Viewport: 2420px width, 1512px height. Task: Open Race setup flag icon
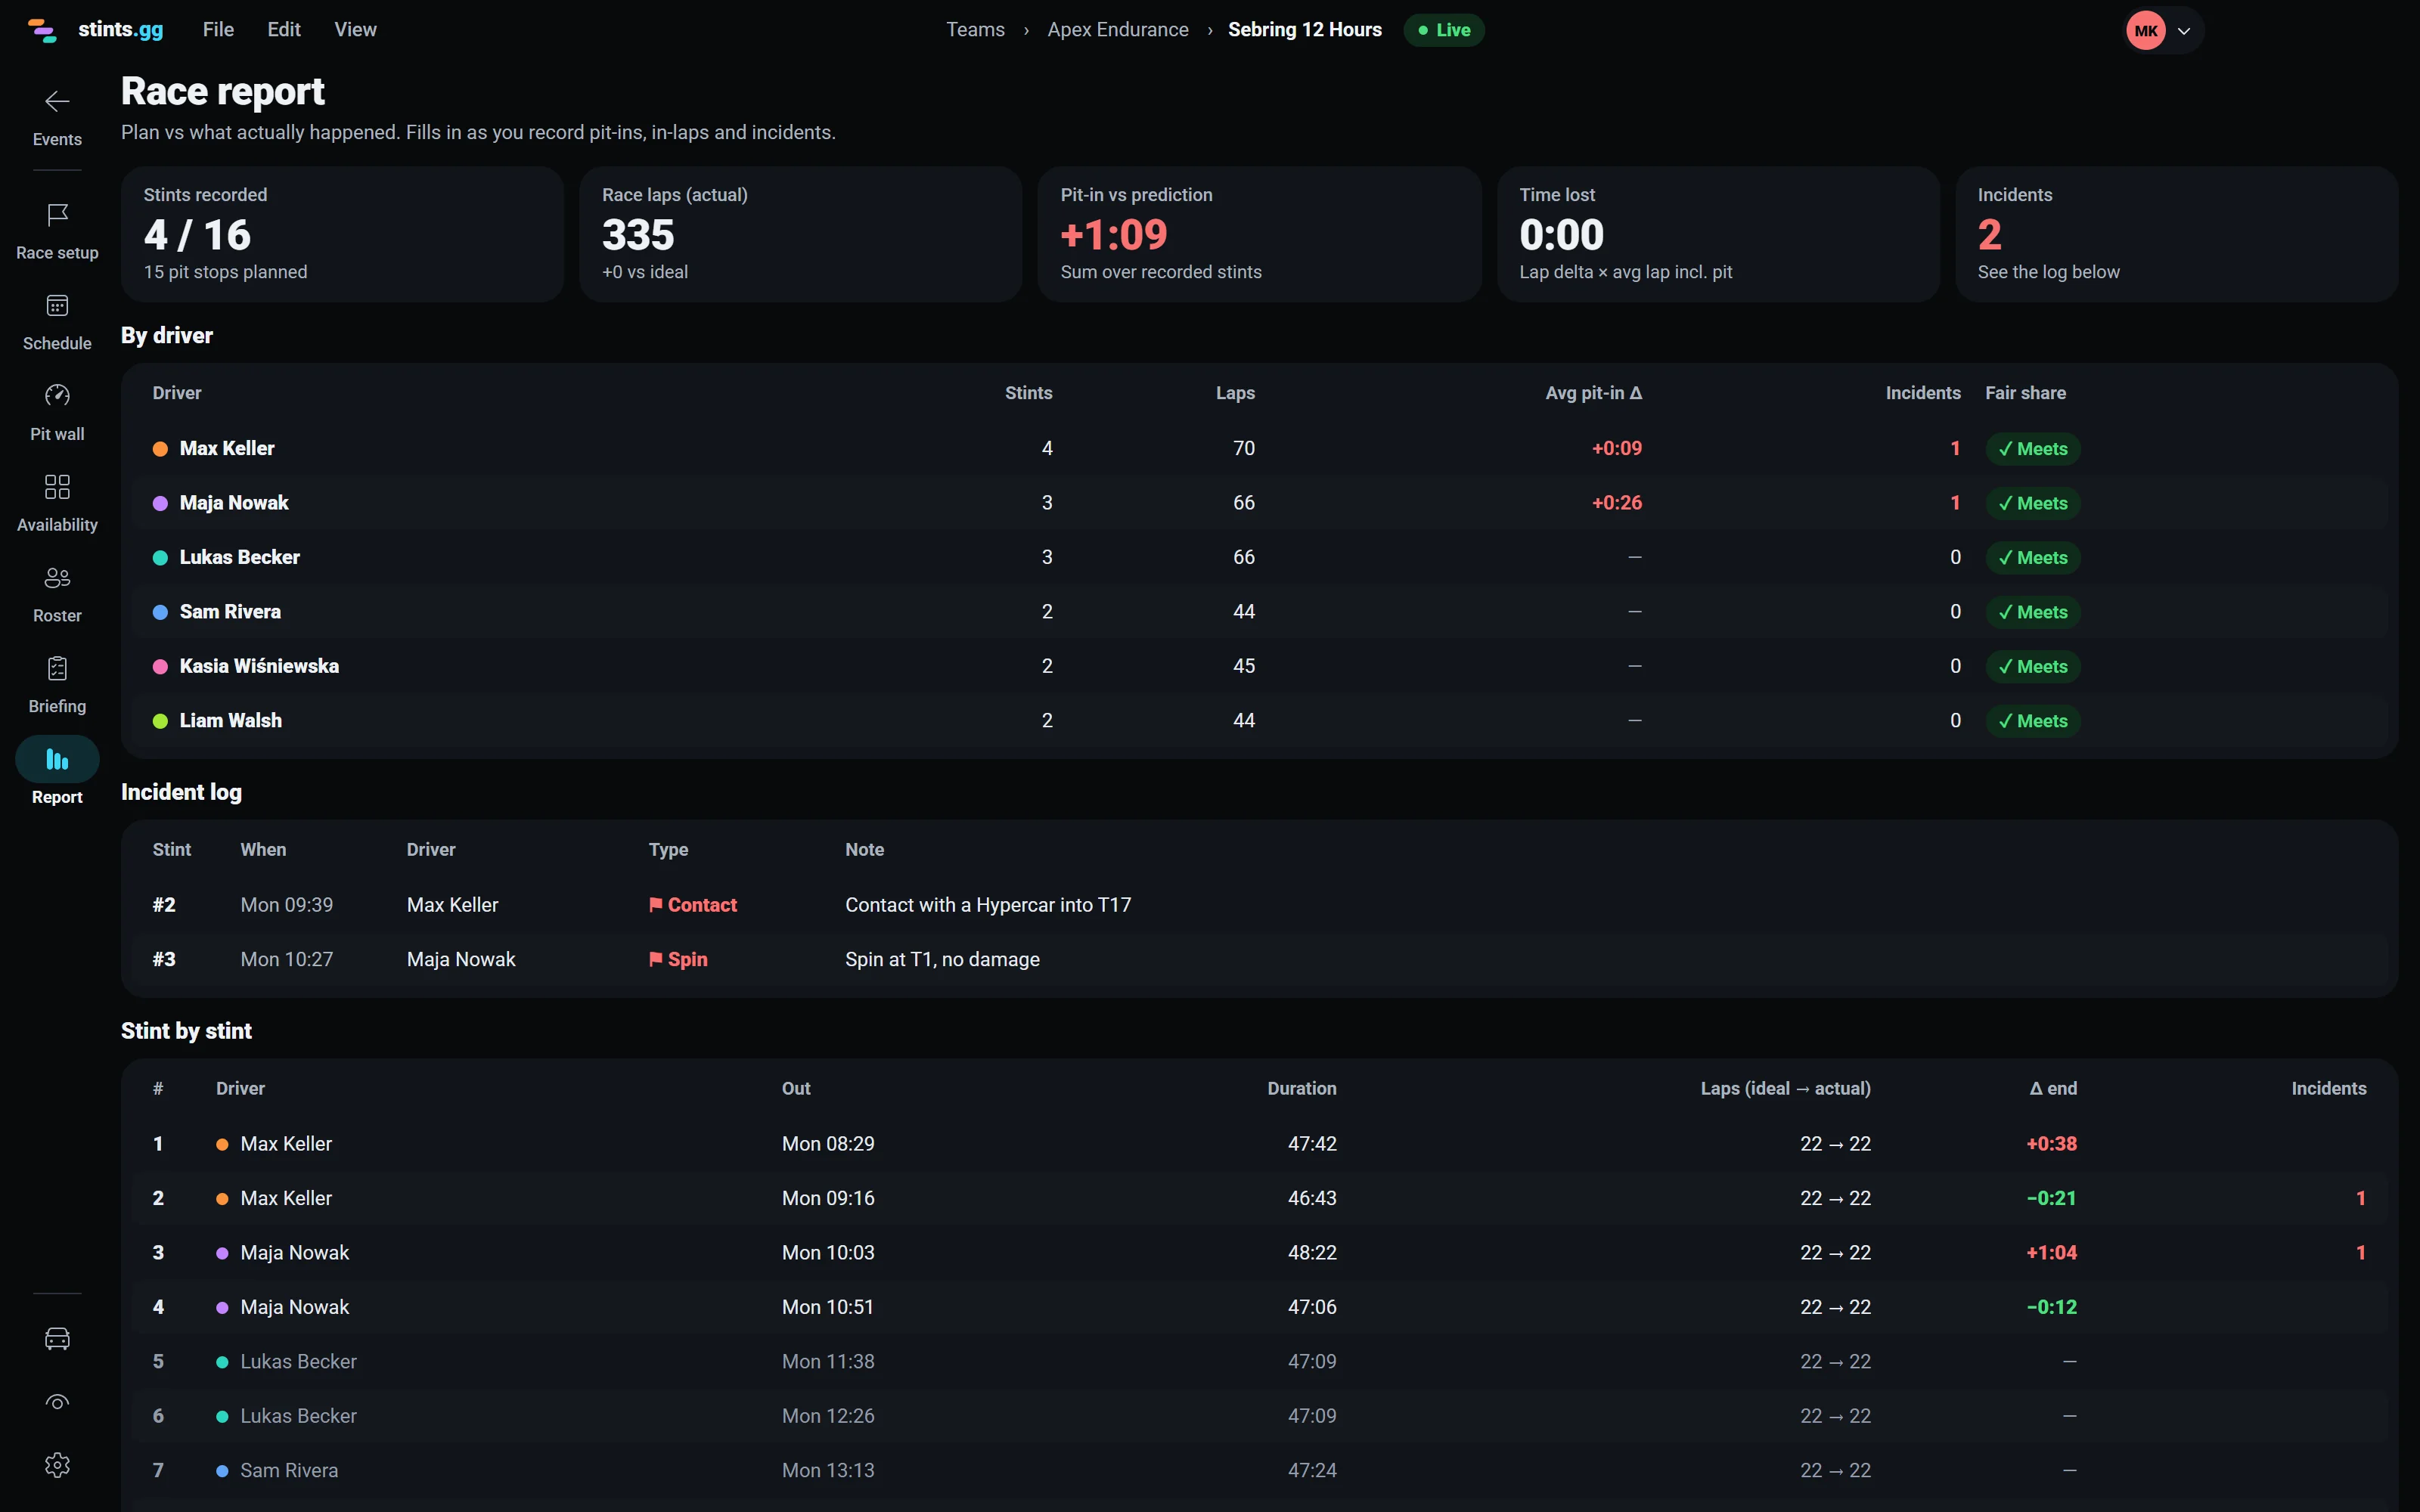click(x=57, y=215)
